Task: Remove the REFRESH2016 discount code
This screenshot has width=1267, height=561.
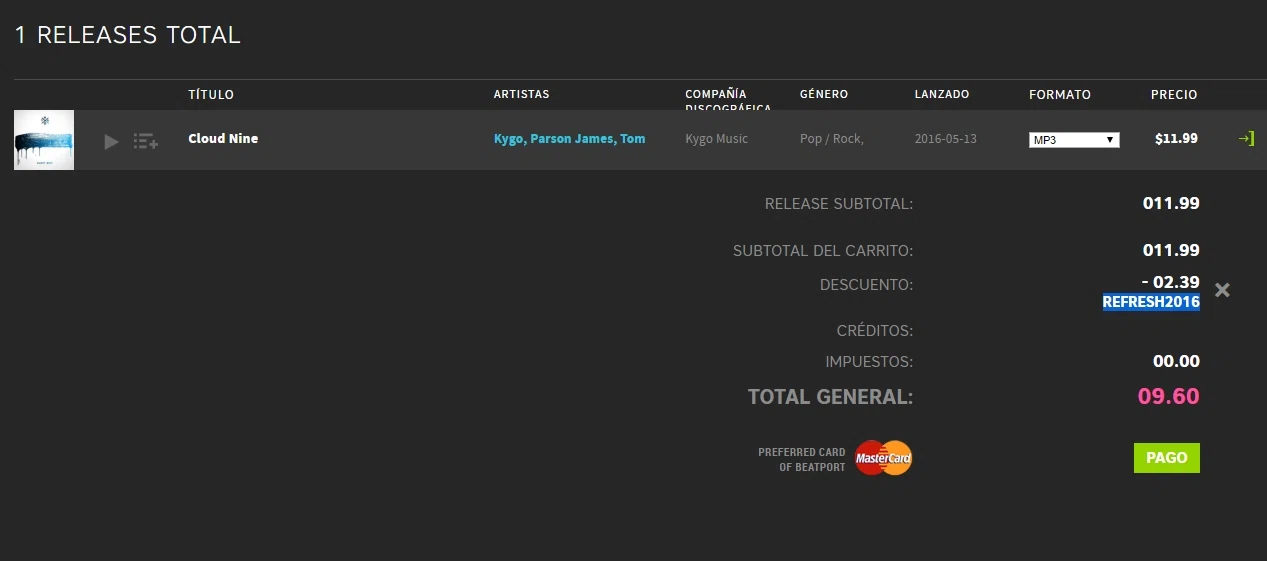Action: pos(1222,290)
